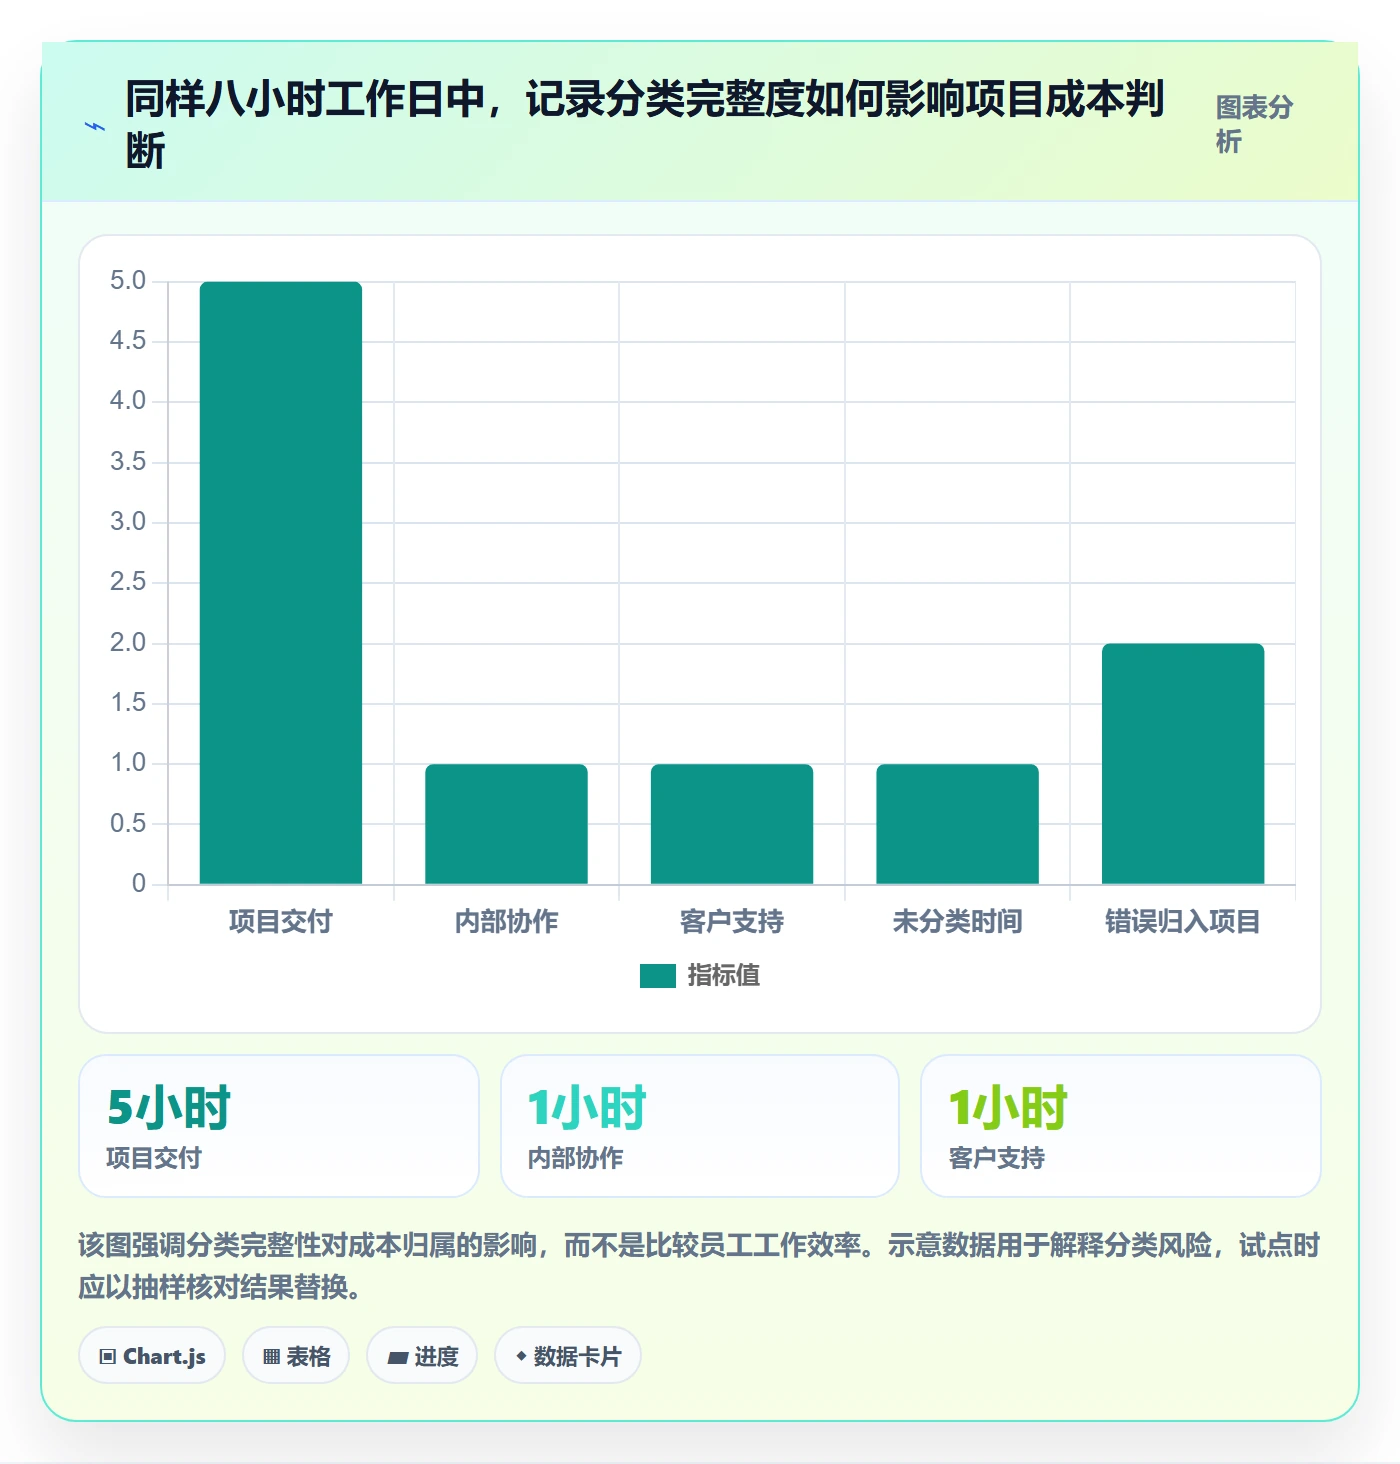Click the 项目交付 x-axis label
1400x1464 pixels.
click(x=281, y=921)
